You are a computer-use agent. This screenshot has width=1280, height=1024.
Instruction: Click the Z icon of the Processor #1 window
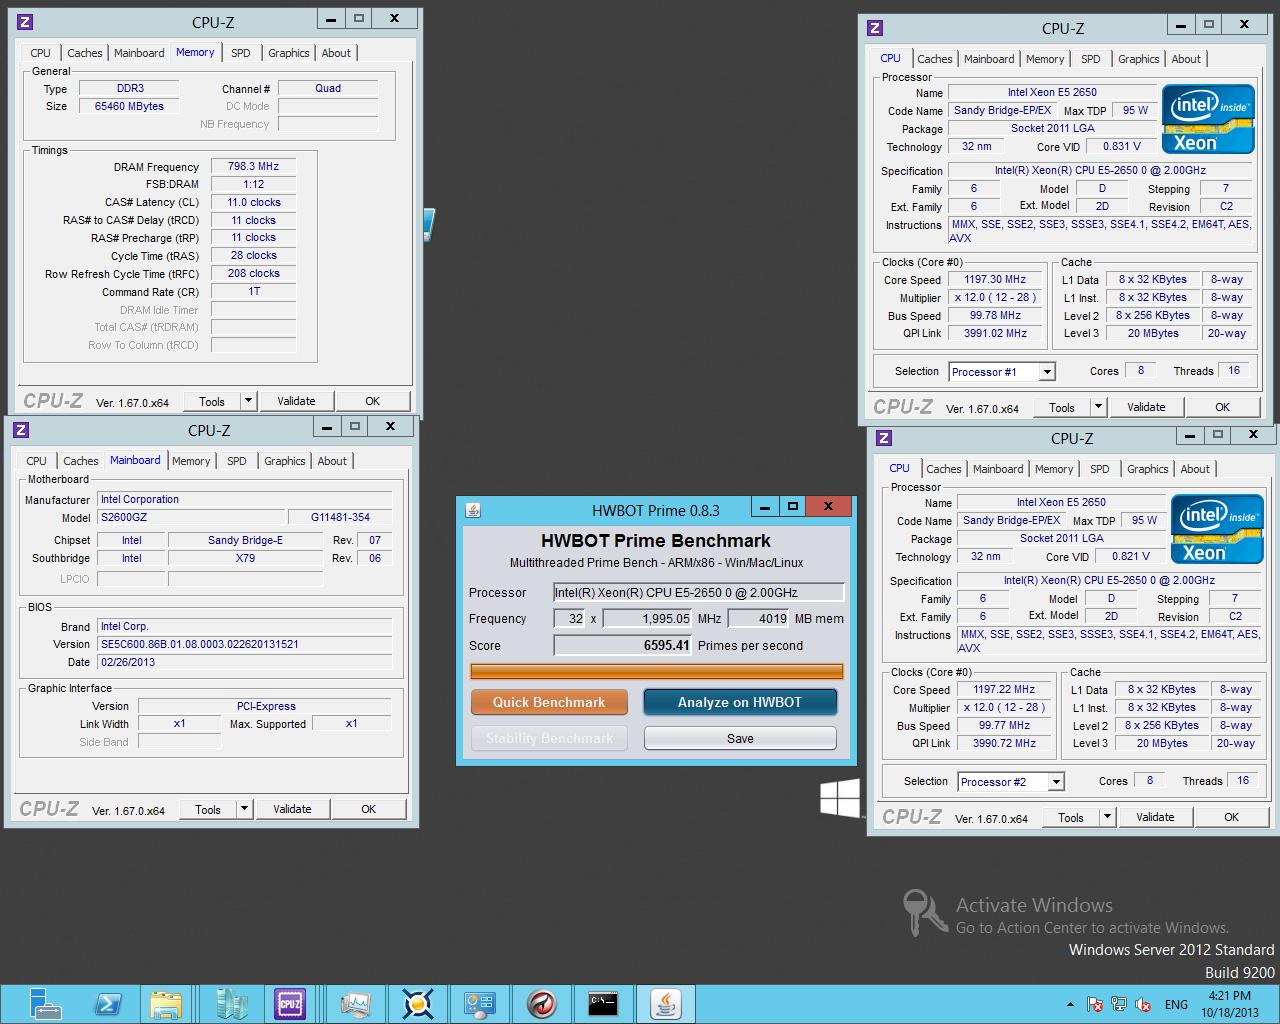pos(875,28)
